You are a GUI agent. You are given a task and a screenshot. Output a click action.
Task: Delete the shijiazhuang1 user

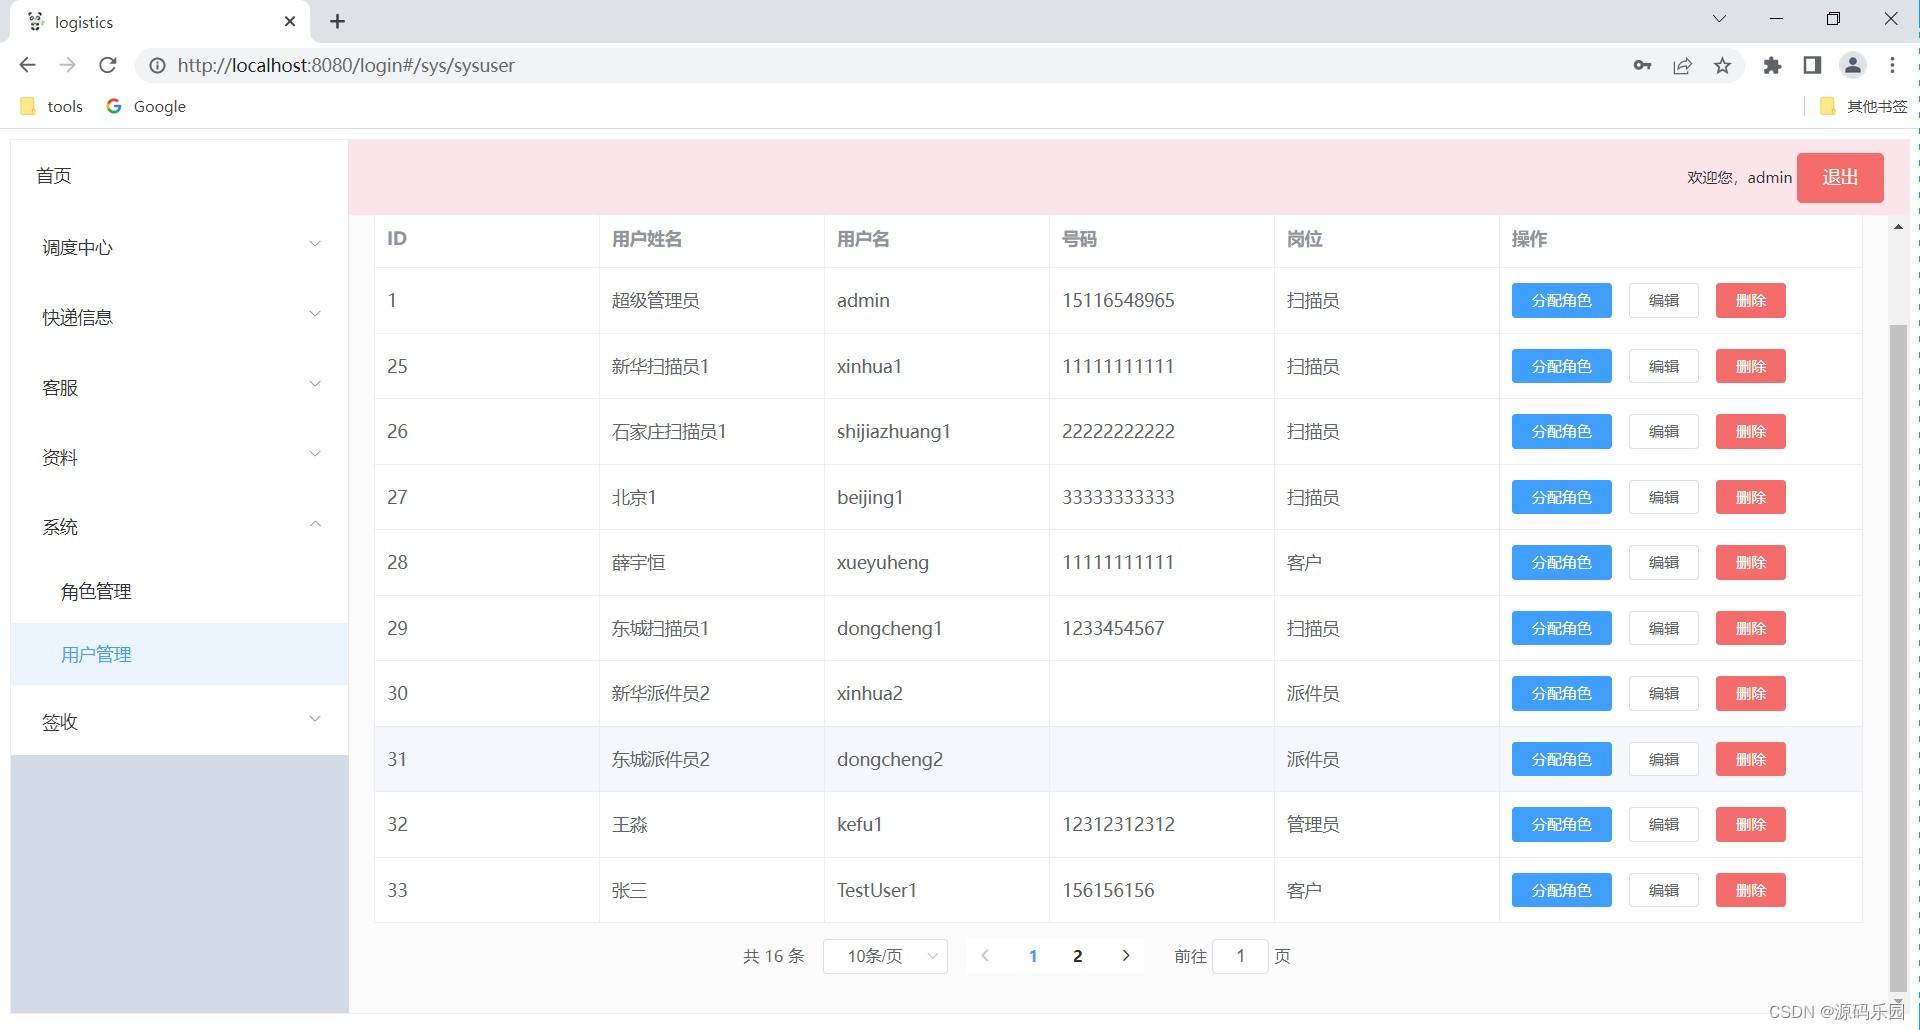(1750, 431)
